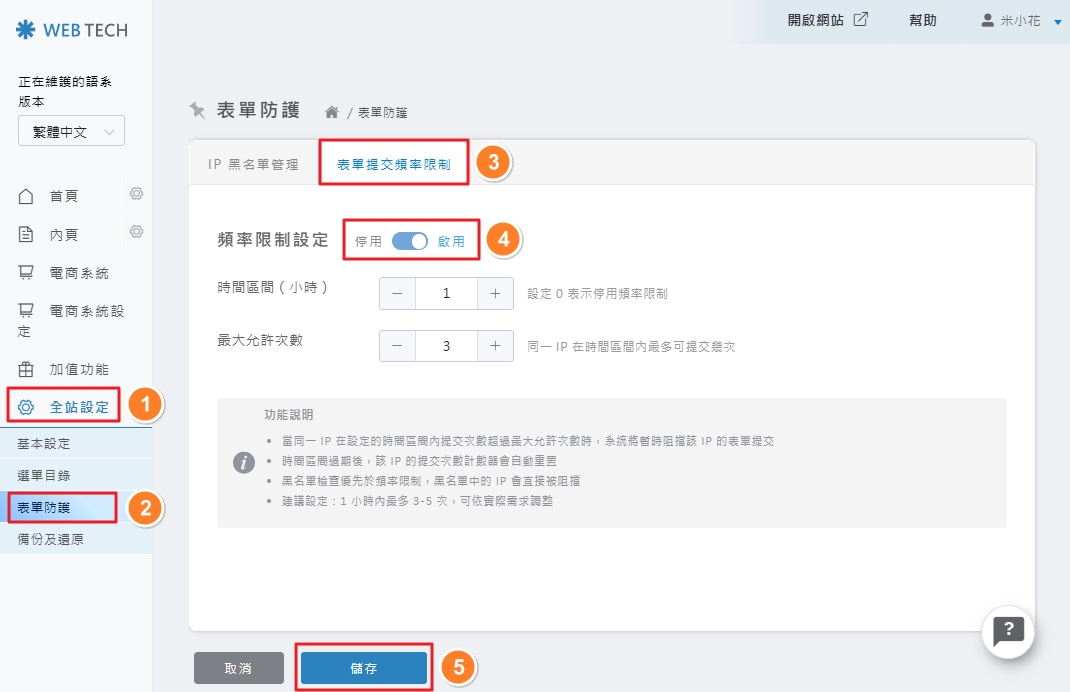Open the 繁體中文 language dropdown
This screenshot has width=1070, height=692.
71,132
